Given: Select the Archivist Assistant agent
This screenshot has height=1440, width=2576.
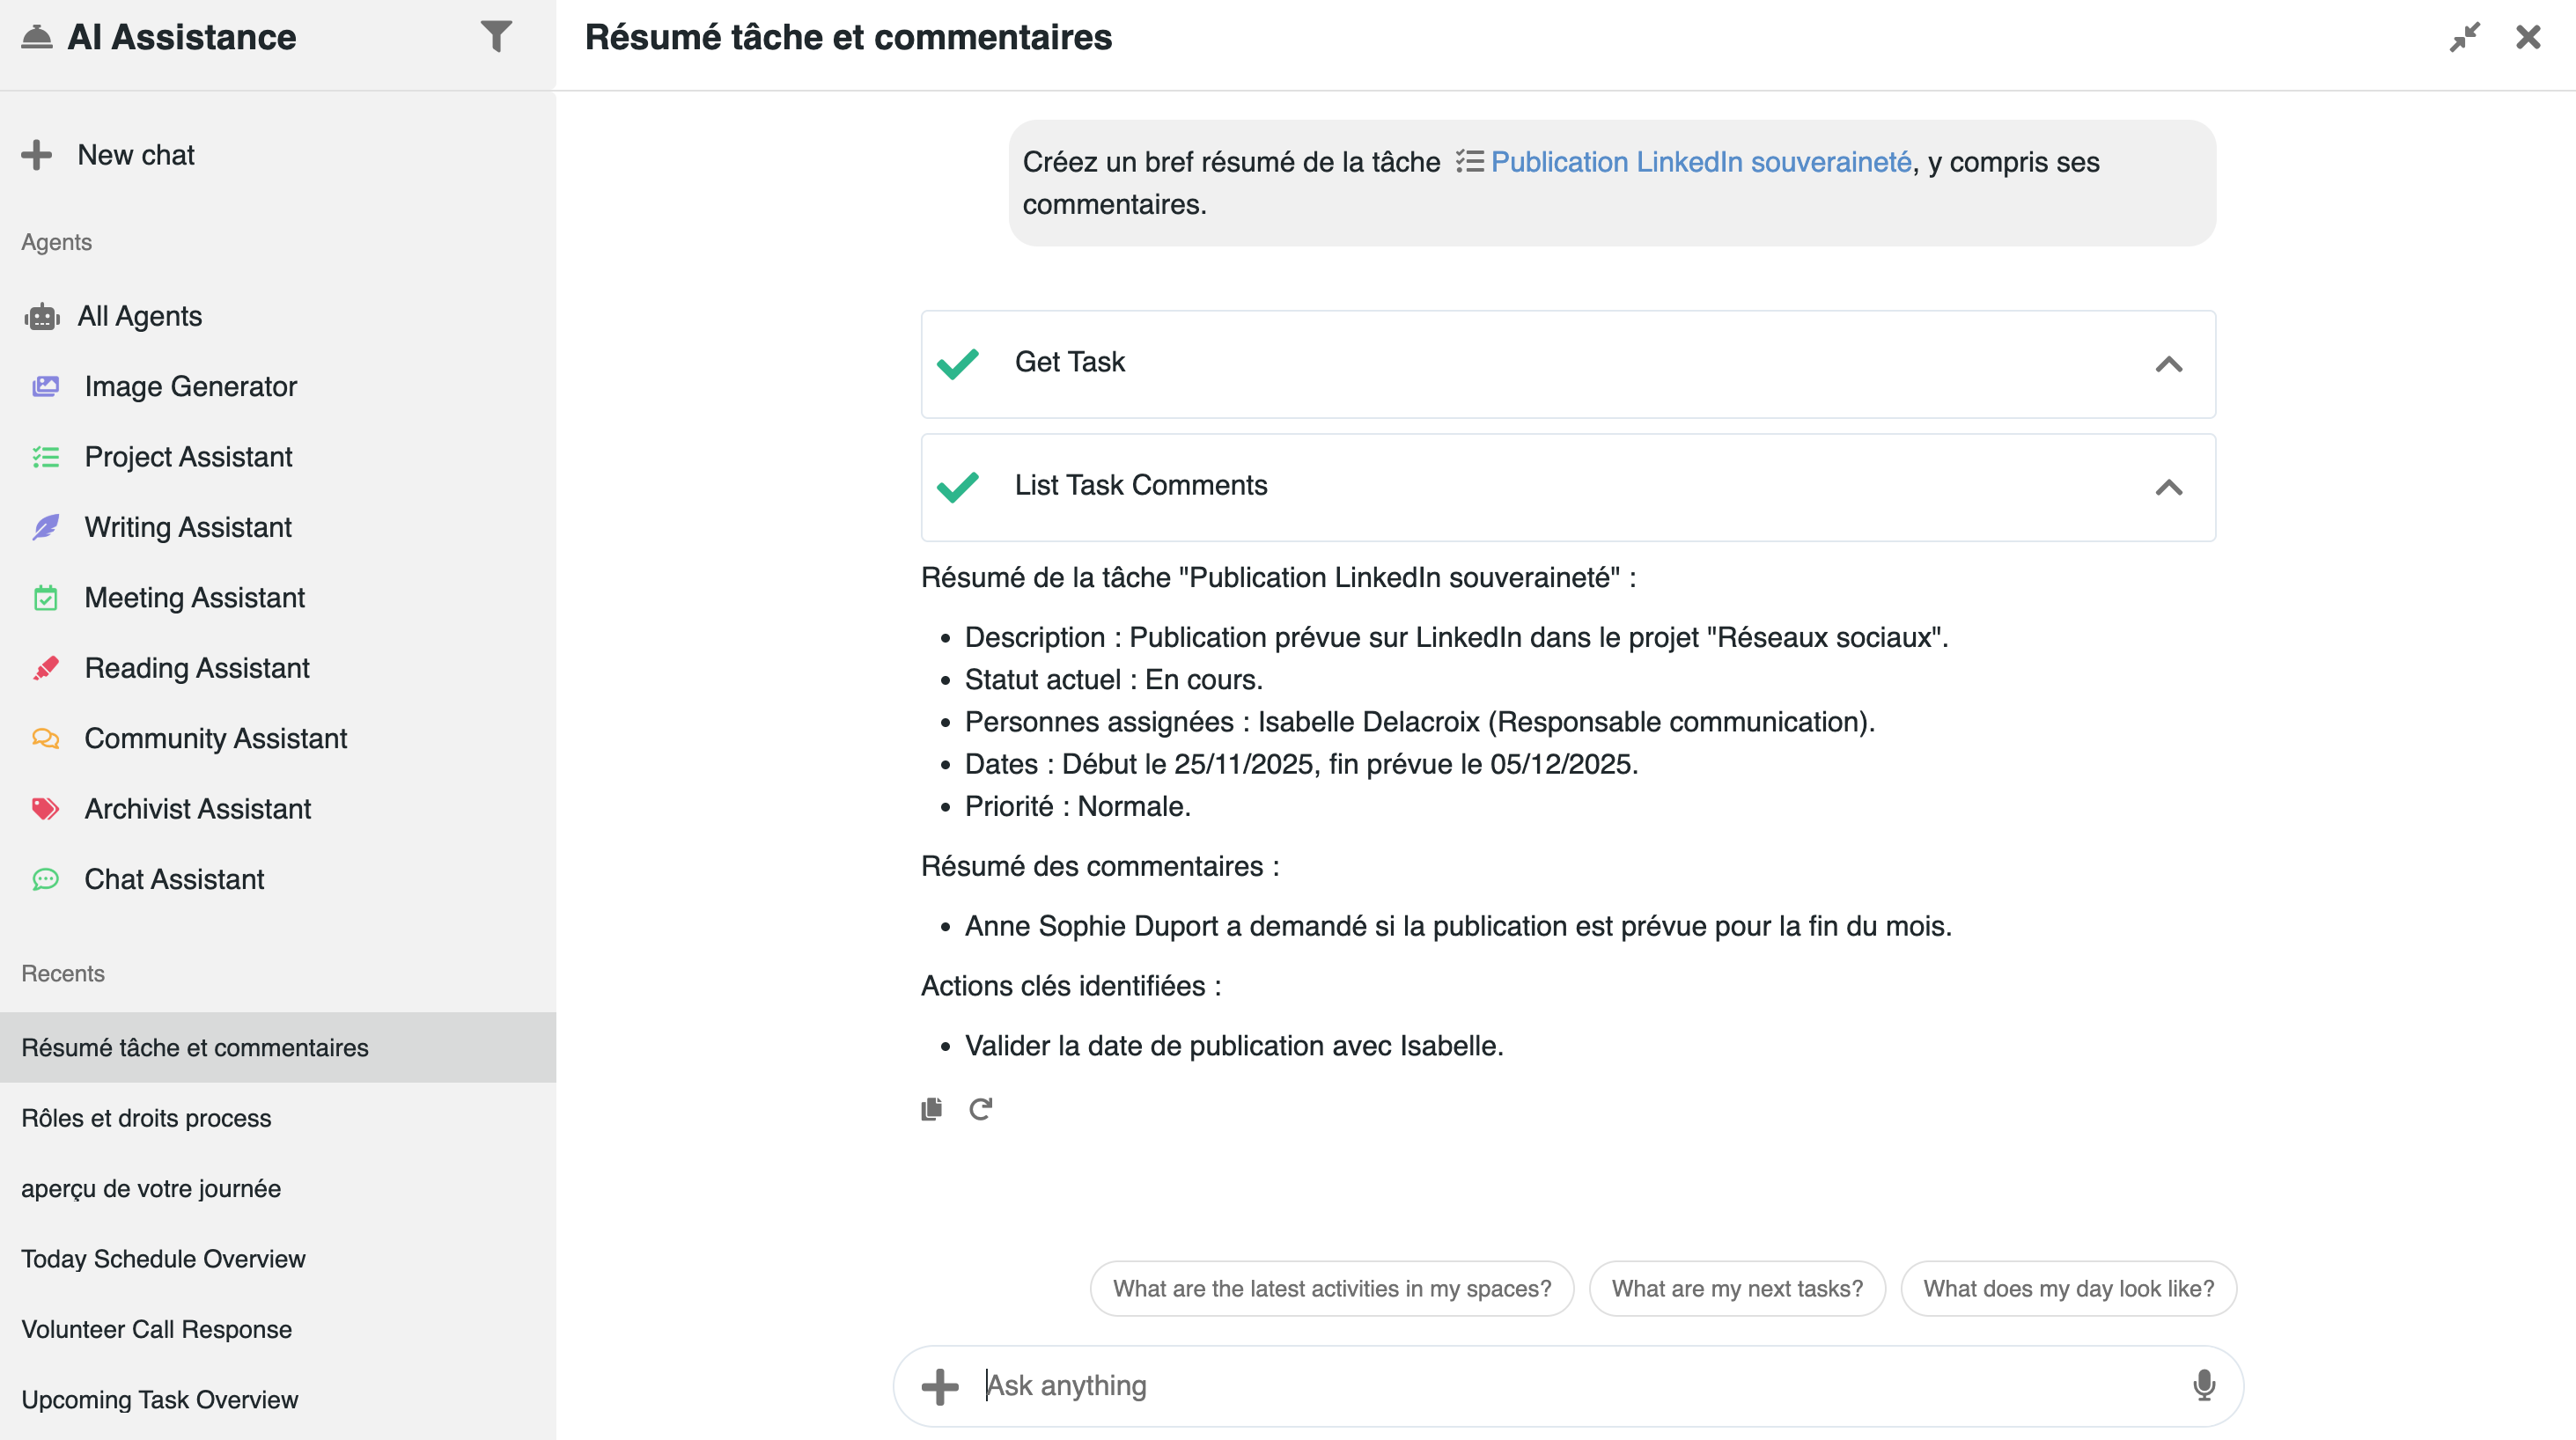Looking at the screenshot, I should coord(197,808).
